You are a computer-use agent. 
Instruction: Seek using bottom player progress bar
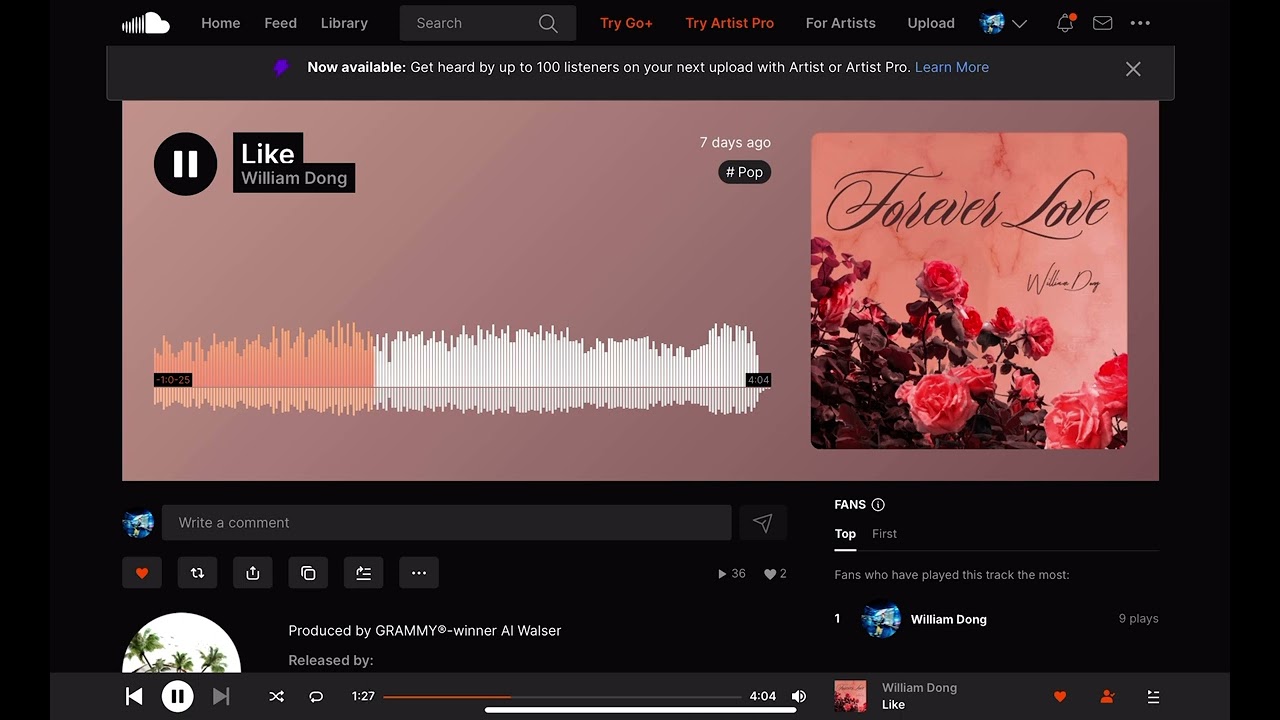[x=562, y=696]
